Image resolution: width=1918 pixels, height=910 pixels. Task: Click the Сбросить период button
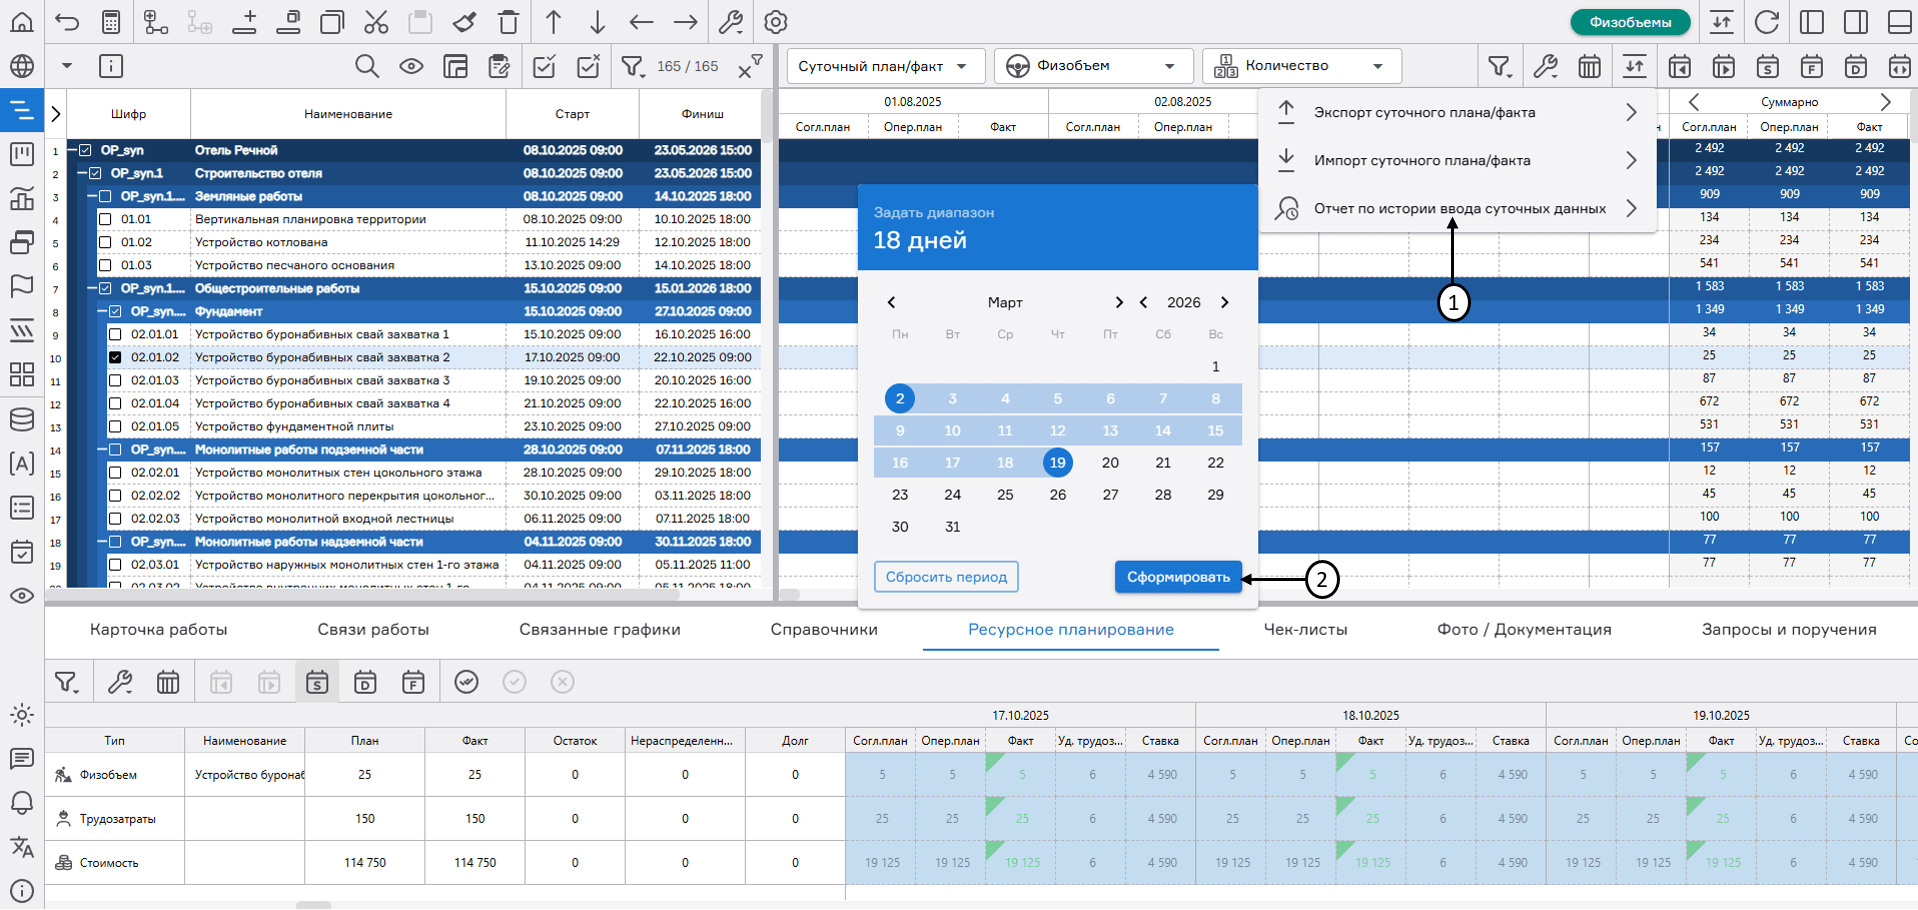[946, 577]
